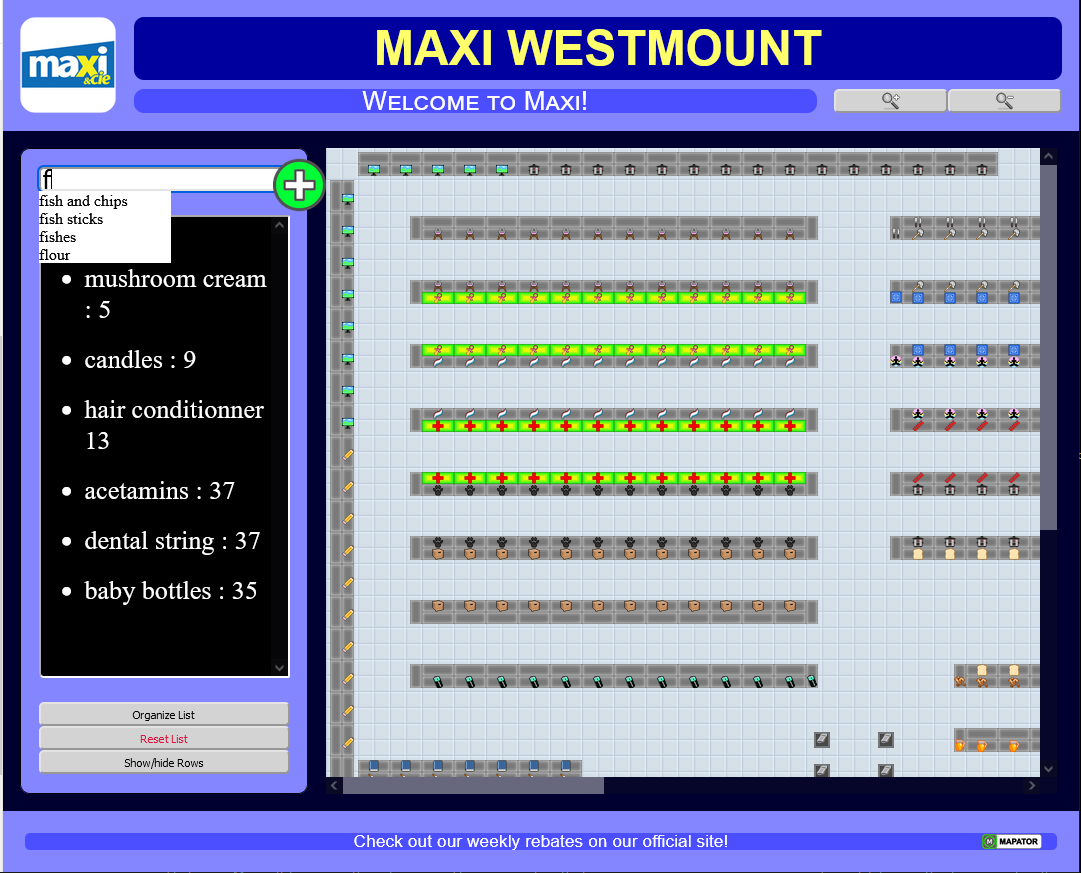Viewport: 1081px width, 873px height.
Task: Select 'baby bottles : 35' list entry
Action: click(170, 591)
